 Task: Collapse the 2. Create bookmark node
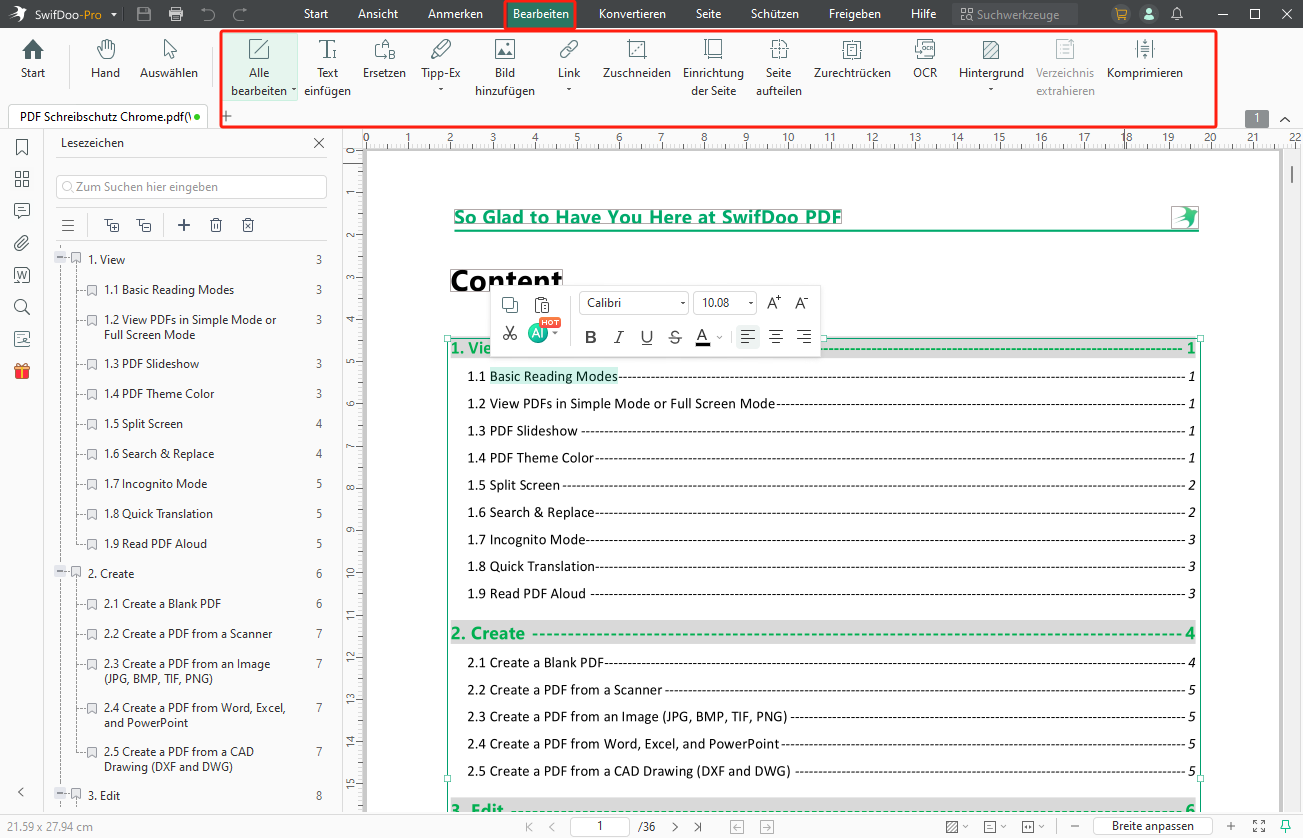tap(60, 573)
